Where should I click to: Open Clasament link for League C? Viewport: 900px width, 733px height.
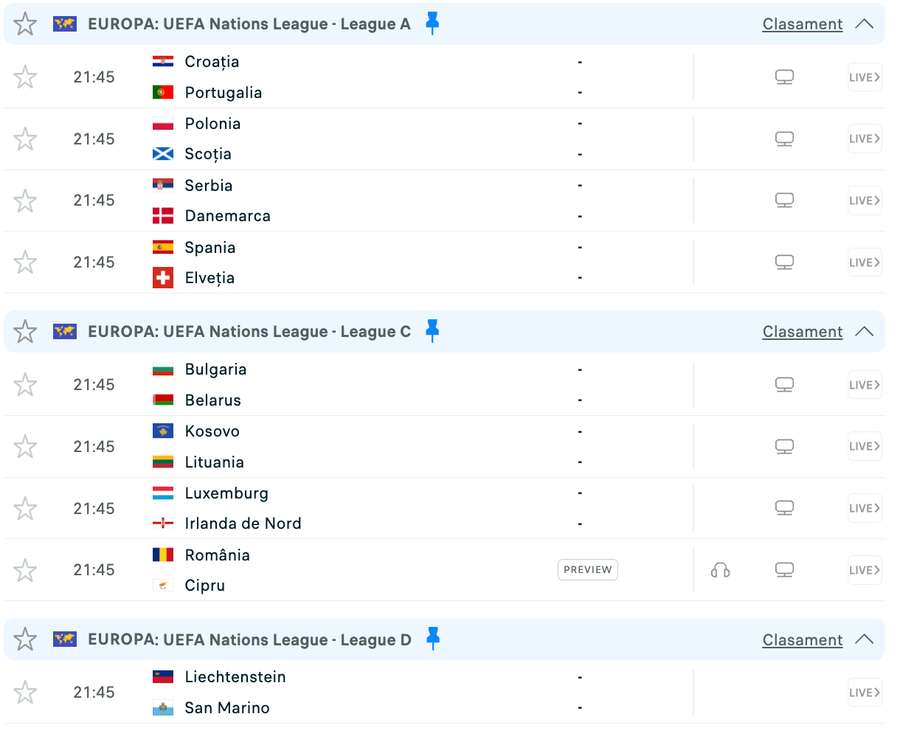[x=802, y=332]
